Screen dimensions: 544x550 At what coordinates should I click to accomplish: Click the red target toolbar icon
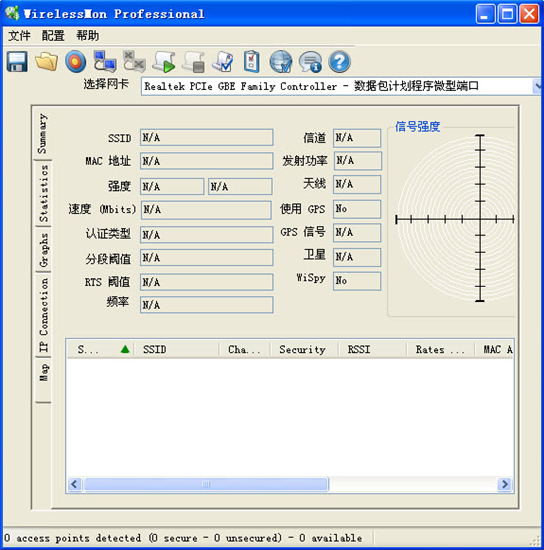click(75, 62)
